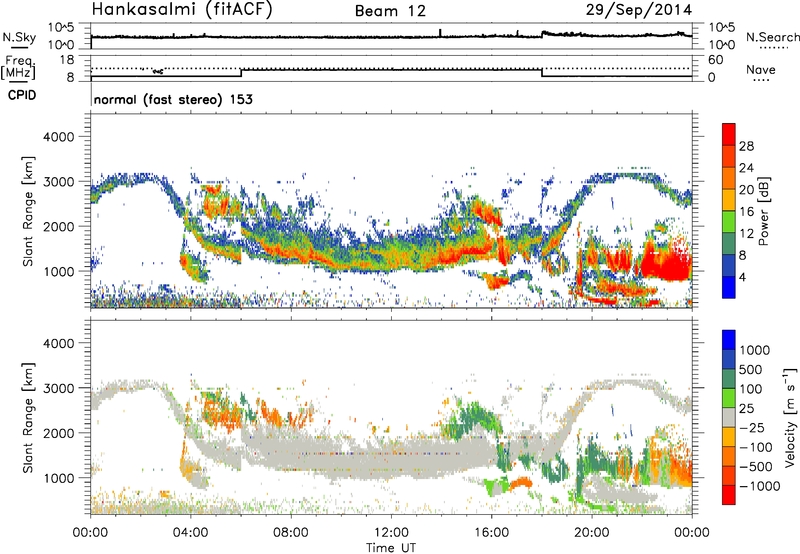Click the 4000 tick of the power panel
This screenshot has width=800, height=554.
pyautogui.click(x=59, y=137)
